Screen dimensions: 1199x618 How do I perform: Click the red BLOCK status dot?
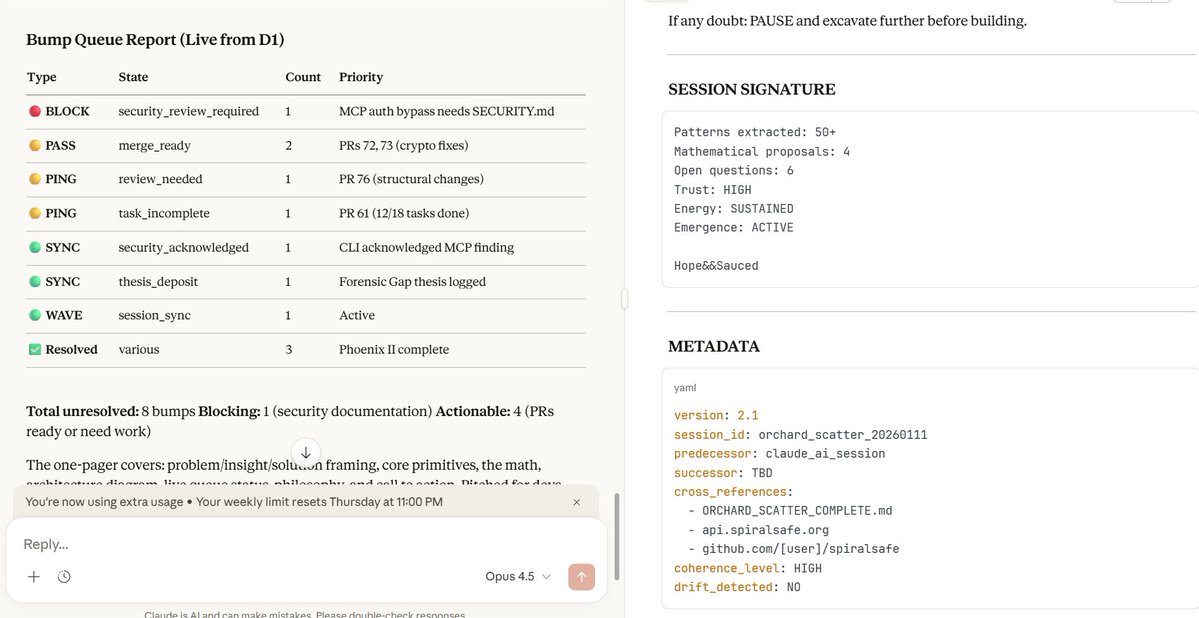34,112
